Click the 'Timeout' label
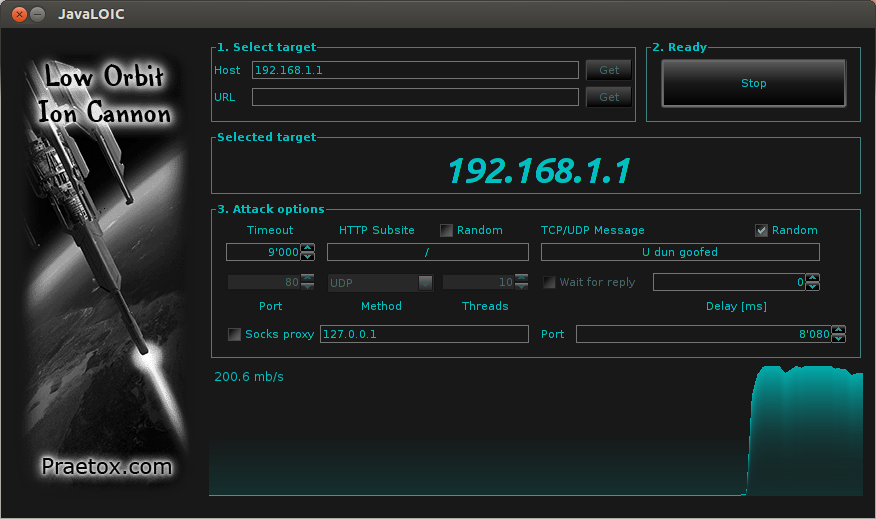The width and height of the screenshot is (876, 519). coord(270,230)
